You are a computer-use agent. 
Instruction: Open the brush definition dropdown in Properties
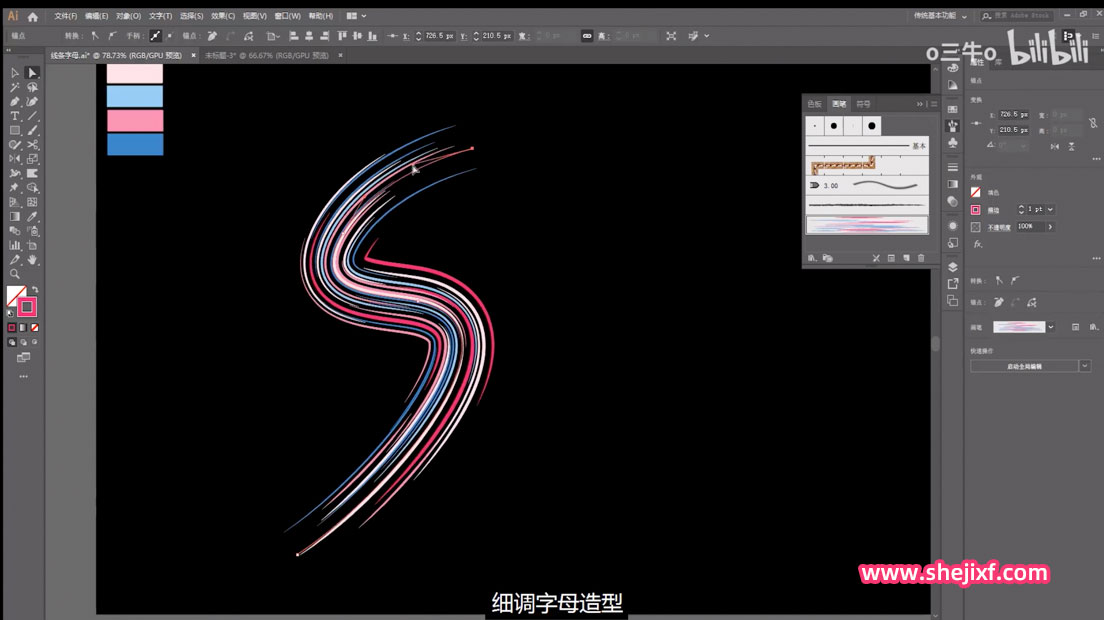tap(1050, 326)
